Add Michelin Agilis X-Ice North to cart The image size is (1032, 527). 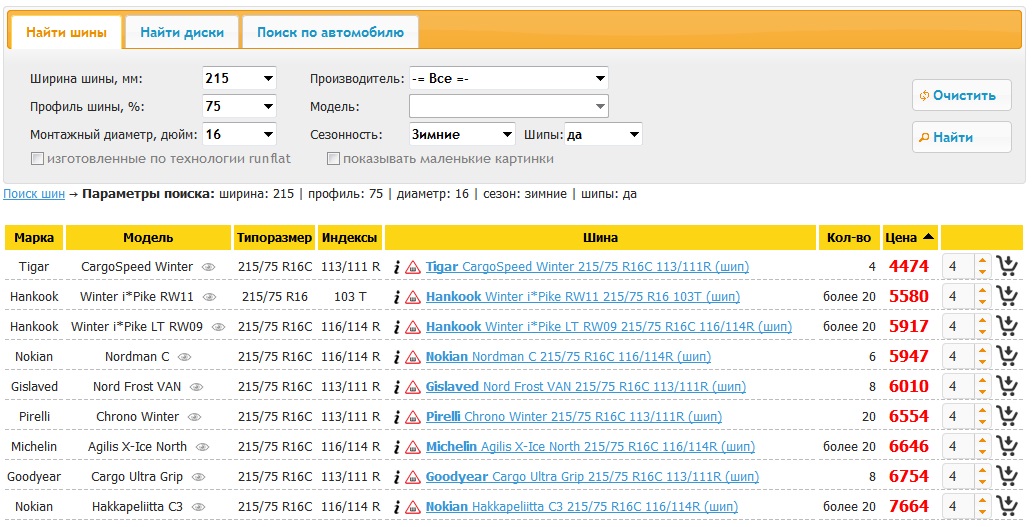coord(1007,446)
